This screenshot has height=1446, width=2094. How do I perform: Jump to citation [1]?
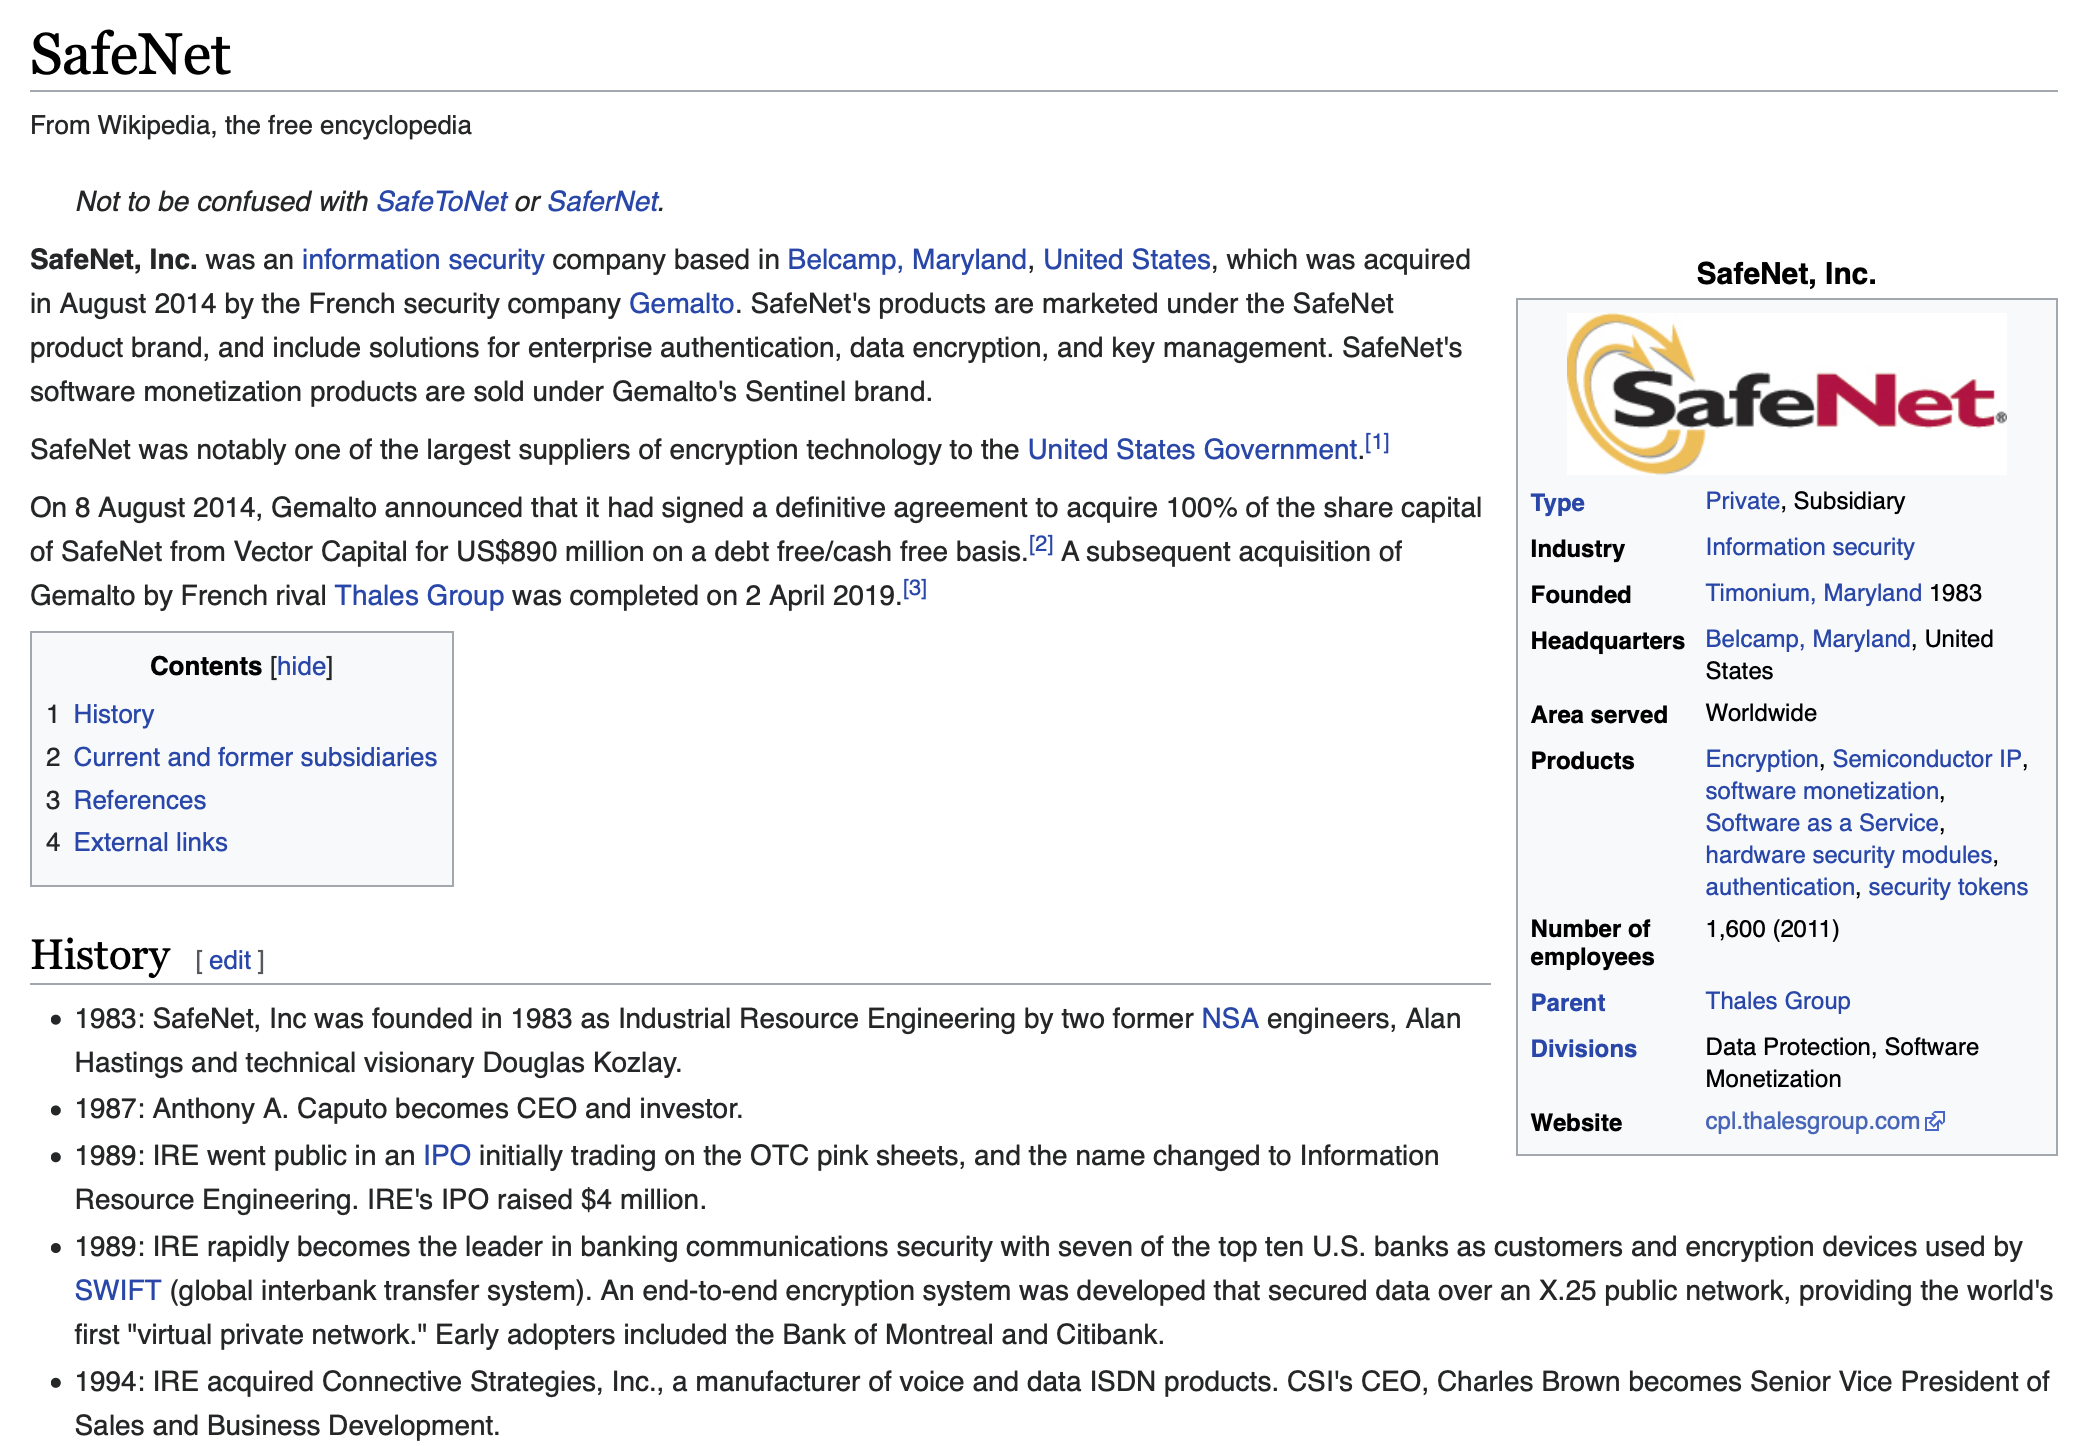(x=1377, y=442)
